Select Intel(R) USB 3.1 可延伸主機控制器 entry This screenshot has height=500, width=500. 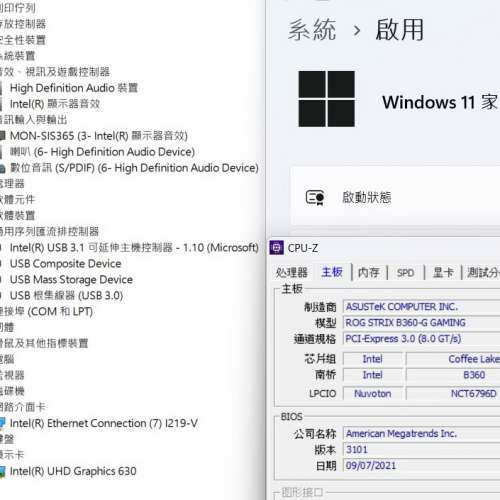pyautogui.click(x=134, y=248)
